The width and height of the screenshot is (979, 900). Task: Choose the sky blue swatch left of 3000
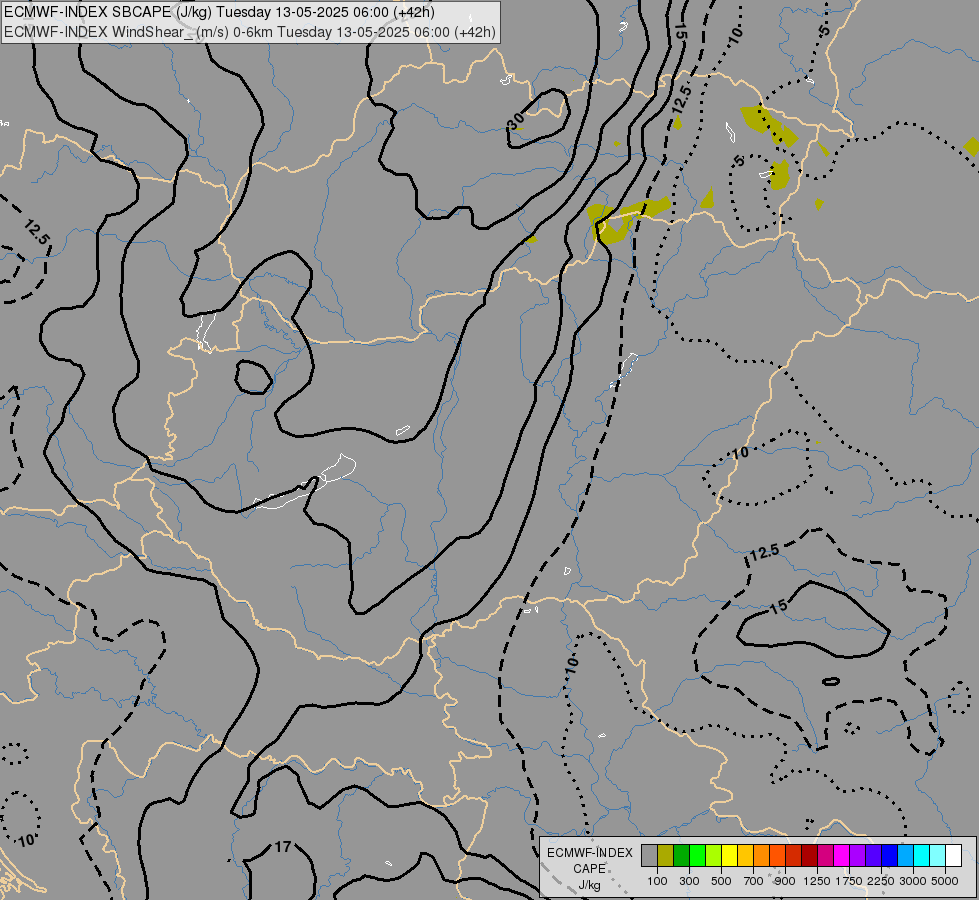(x=905, y=855)
